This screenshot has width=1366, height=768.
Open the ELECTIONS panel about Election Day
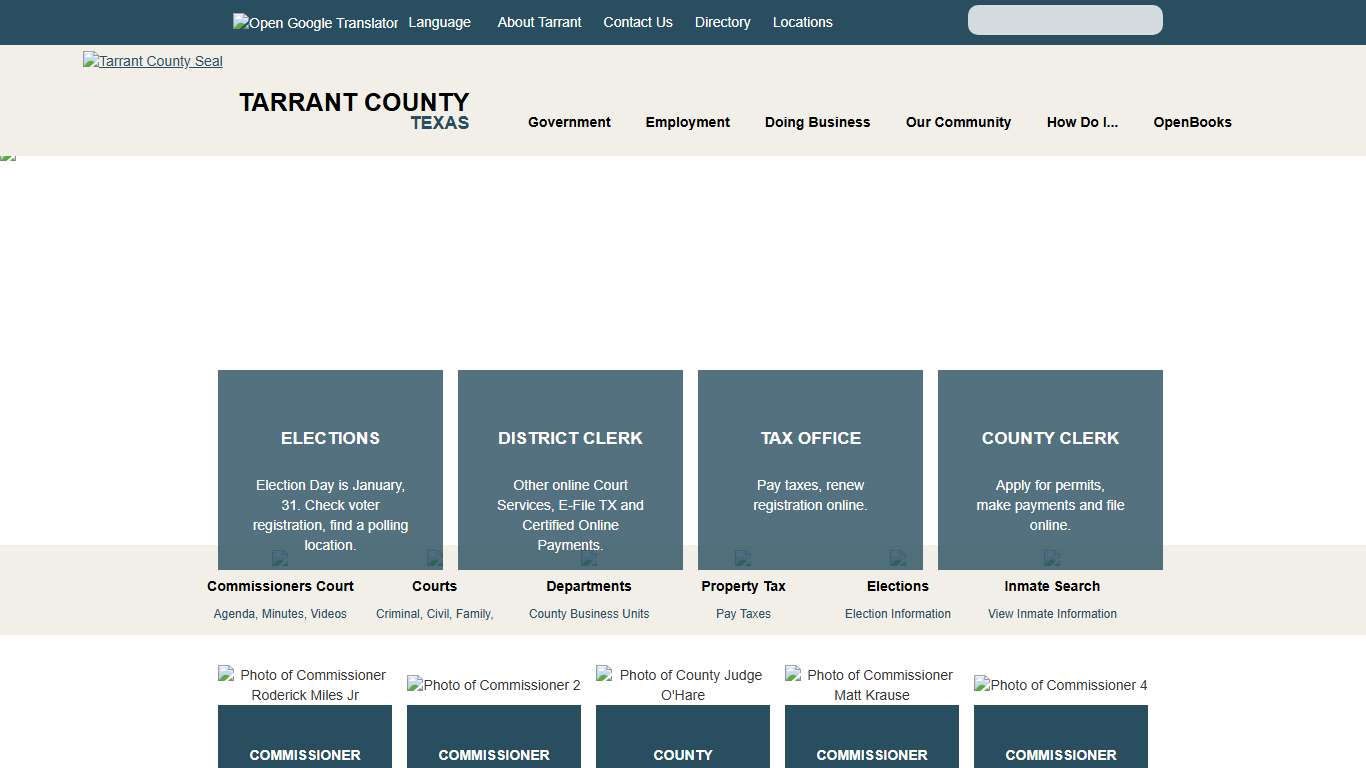(x=330, y=470)
